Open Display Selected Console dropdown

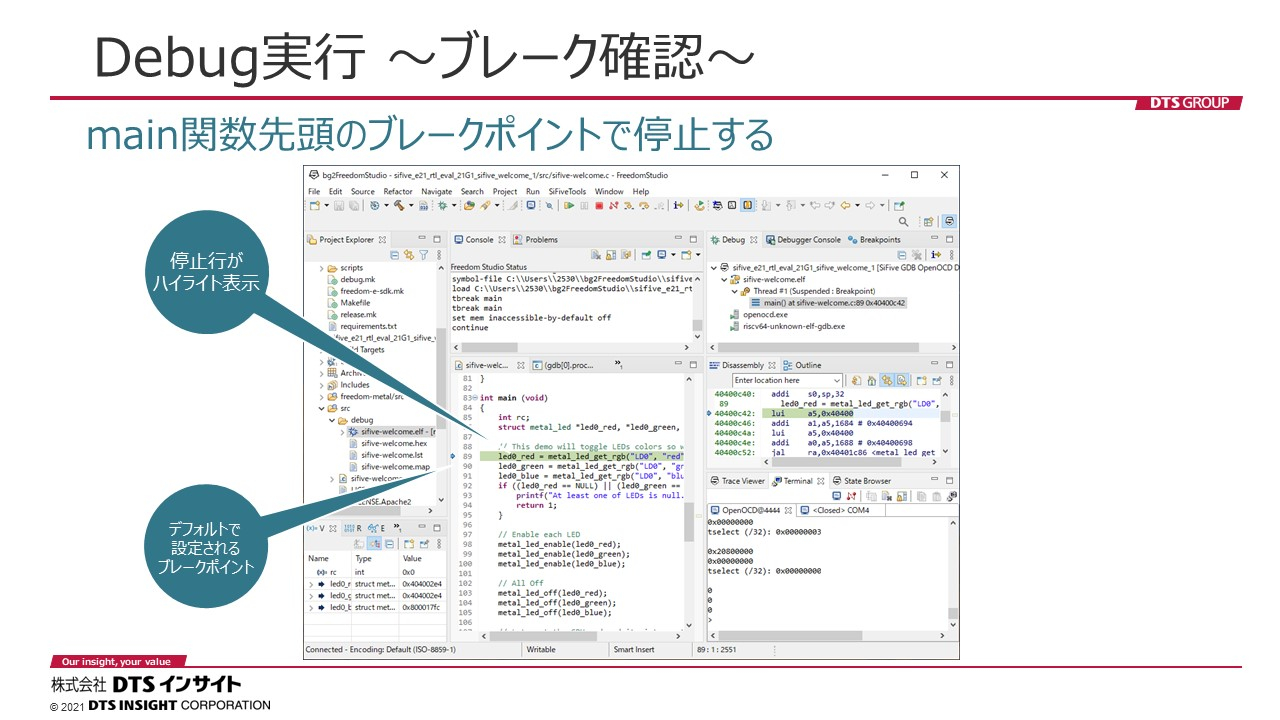pos(674,255)
